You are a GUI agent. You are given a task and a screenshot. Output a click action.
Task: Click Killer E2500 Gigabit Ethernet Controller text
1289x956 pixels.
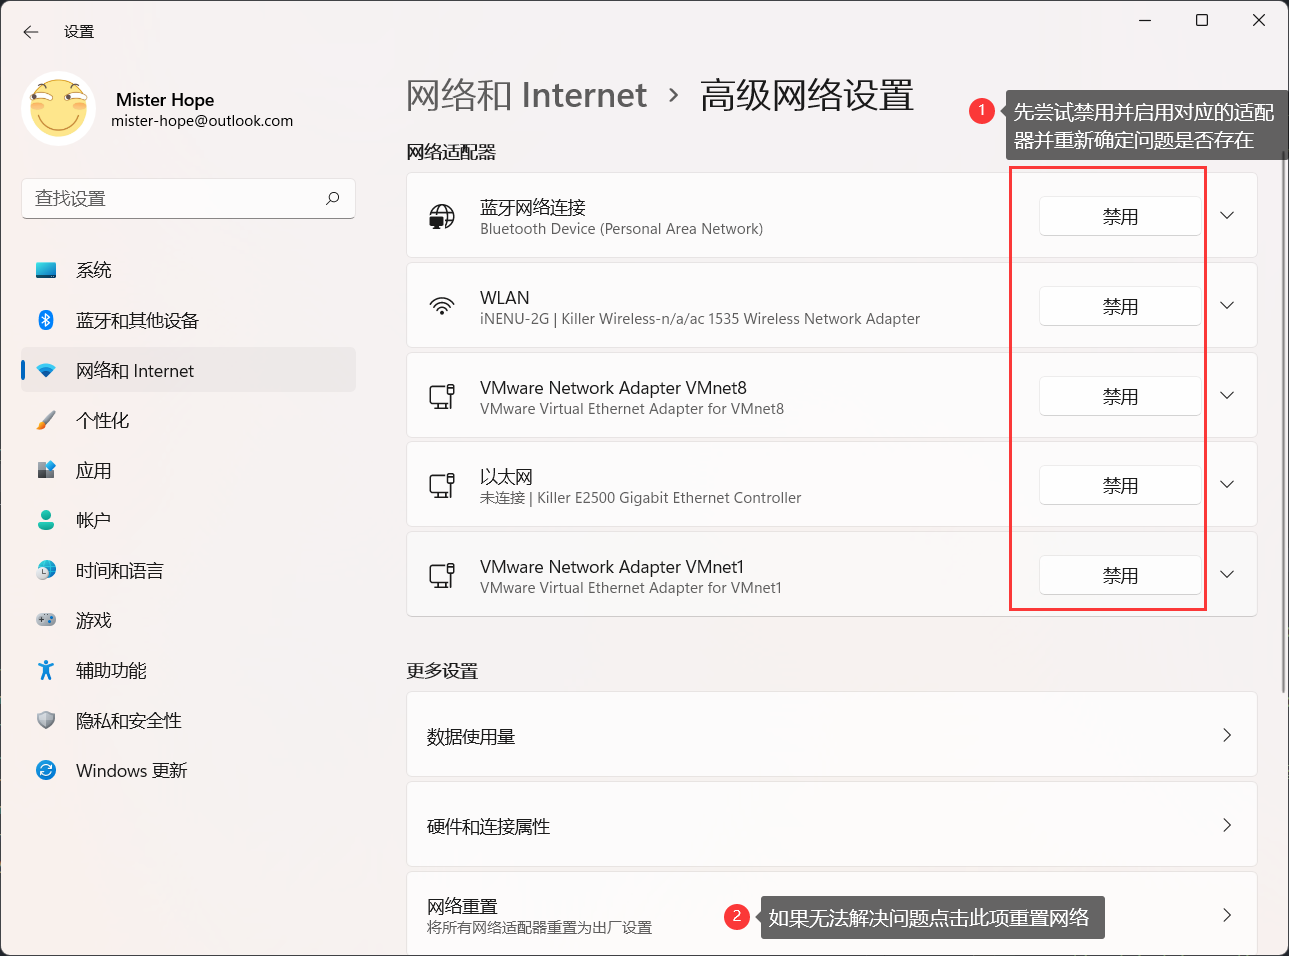tap(669, 498)
